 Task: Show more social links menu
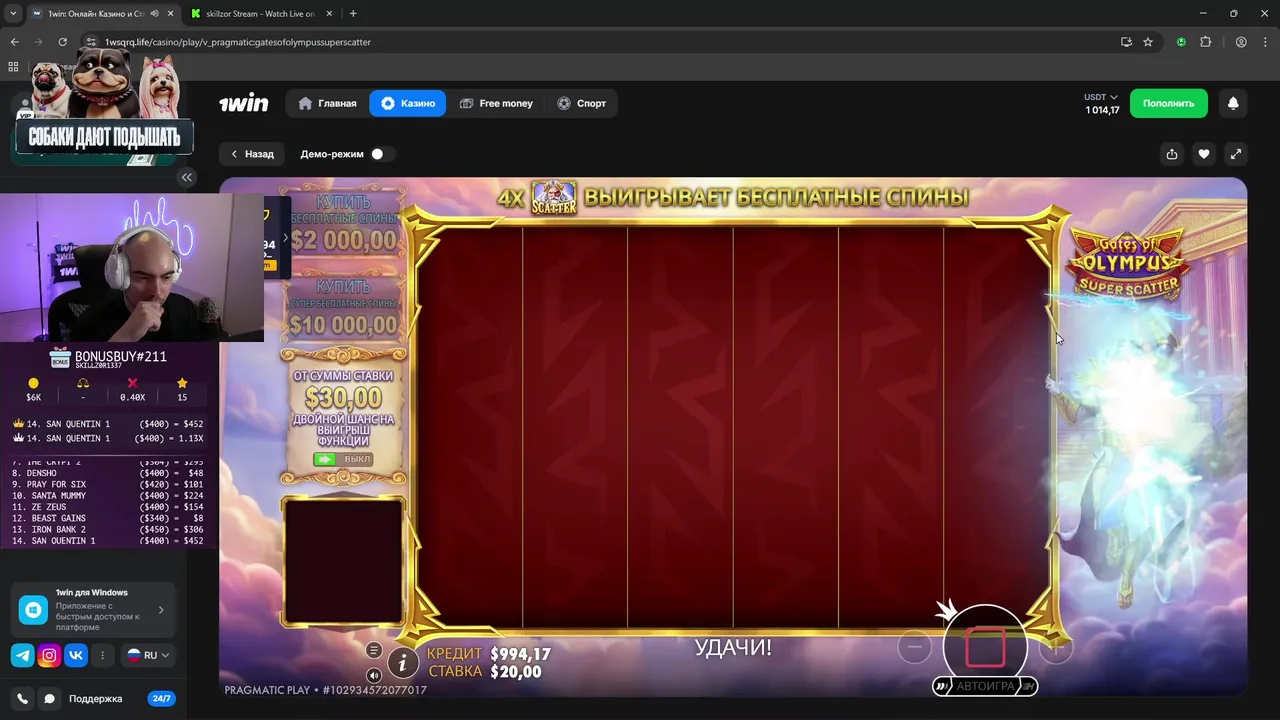tap(102, 655)
